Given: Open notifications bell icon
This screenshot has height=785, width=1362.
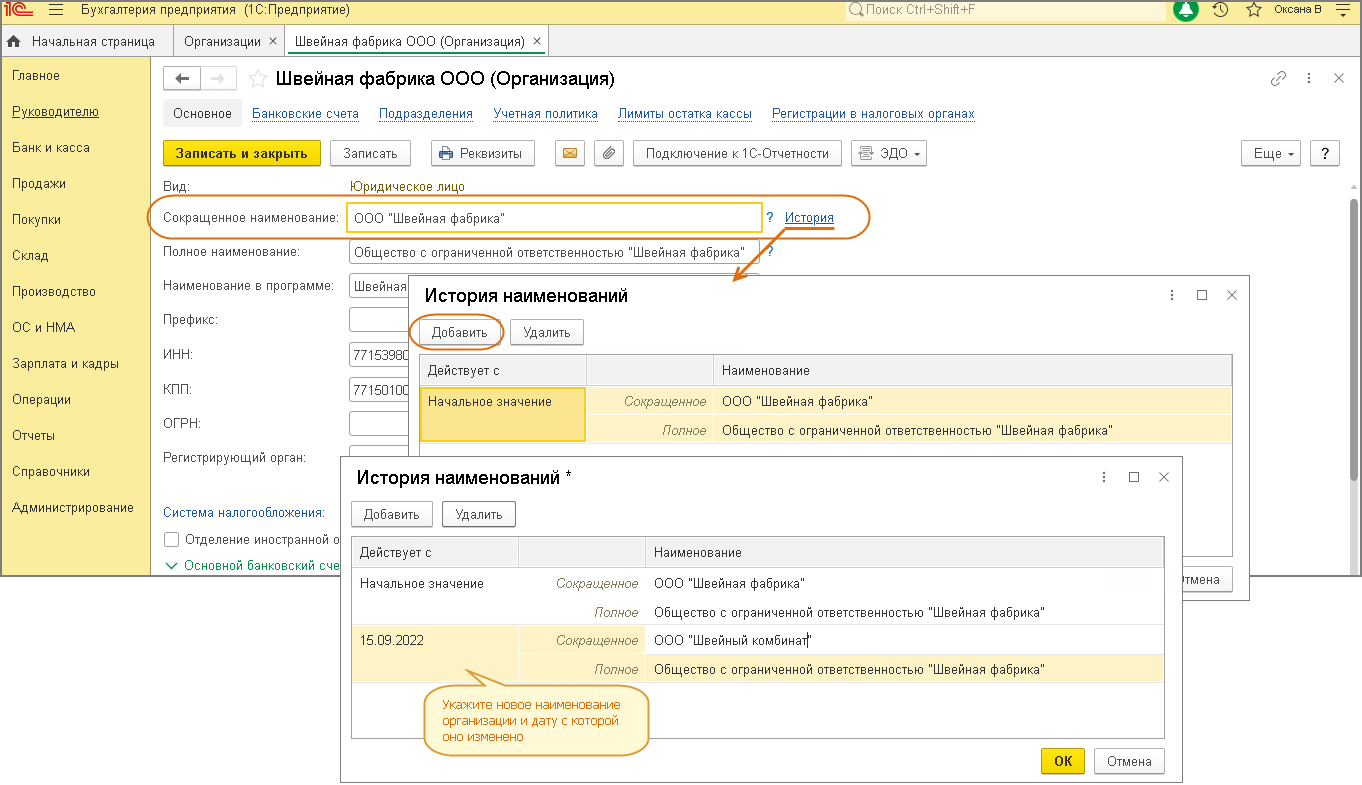Looking at the screenshot, I should 1186,10.
